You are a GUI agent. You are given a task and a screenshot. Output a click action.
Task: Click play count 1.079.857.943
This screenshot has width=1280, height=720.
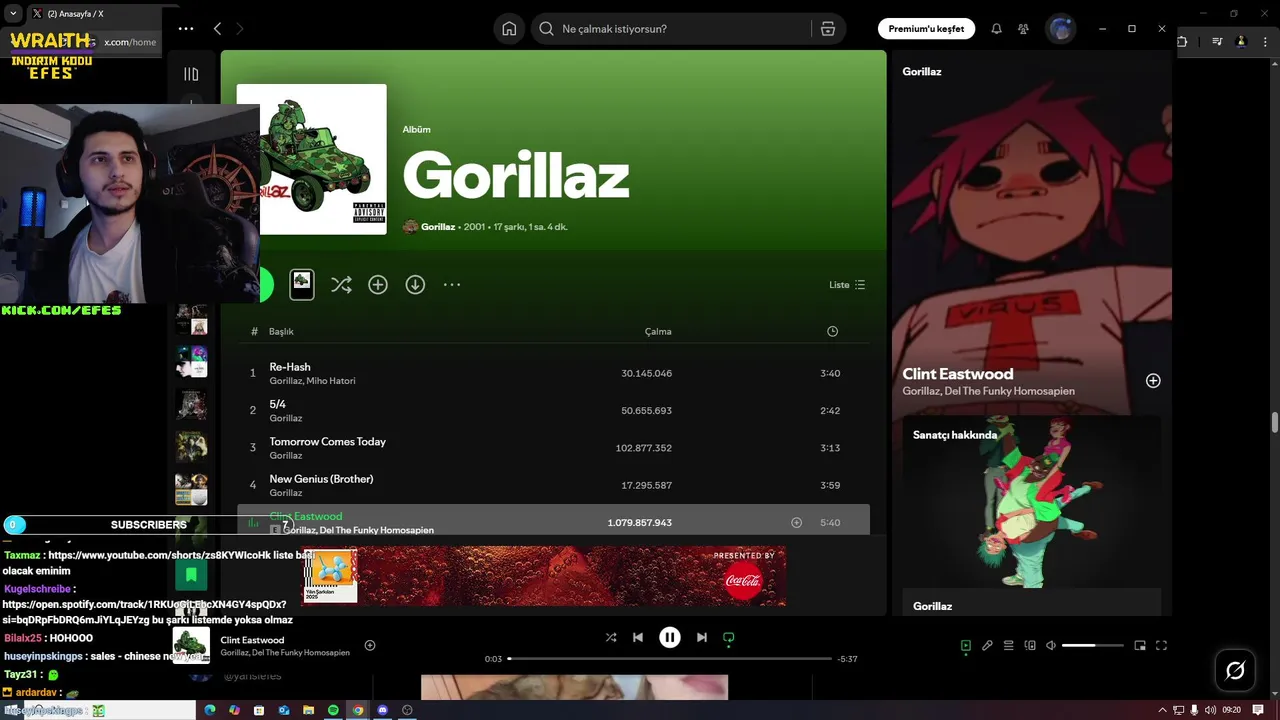[639, 522]
